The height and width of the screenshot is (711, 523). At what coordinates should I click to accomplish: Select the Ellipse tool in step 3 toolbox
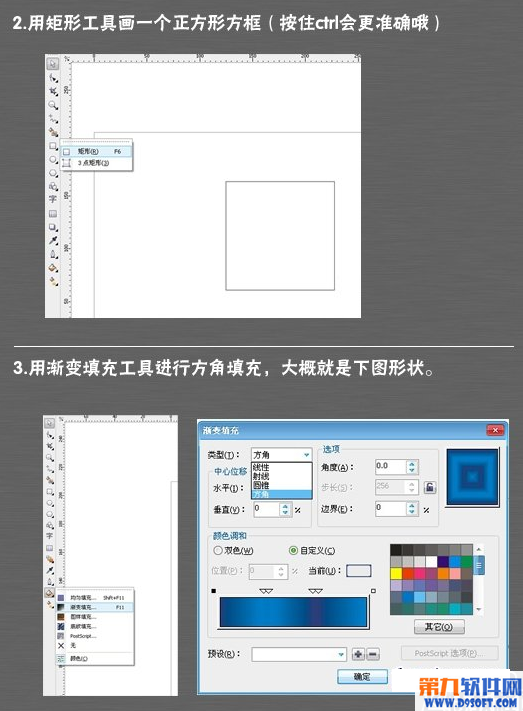pos(49,503)
